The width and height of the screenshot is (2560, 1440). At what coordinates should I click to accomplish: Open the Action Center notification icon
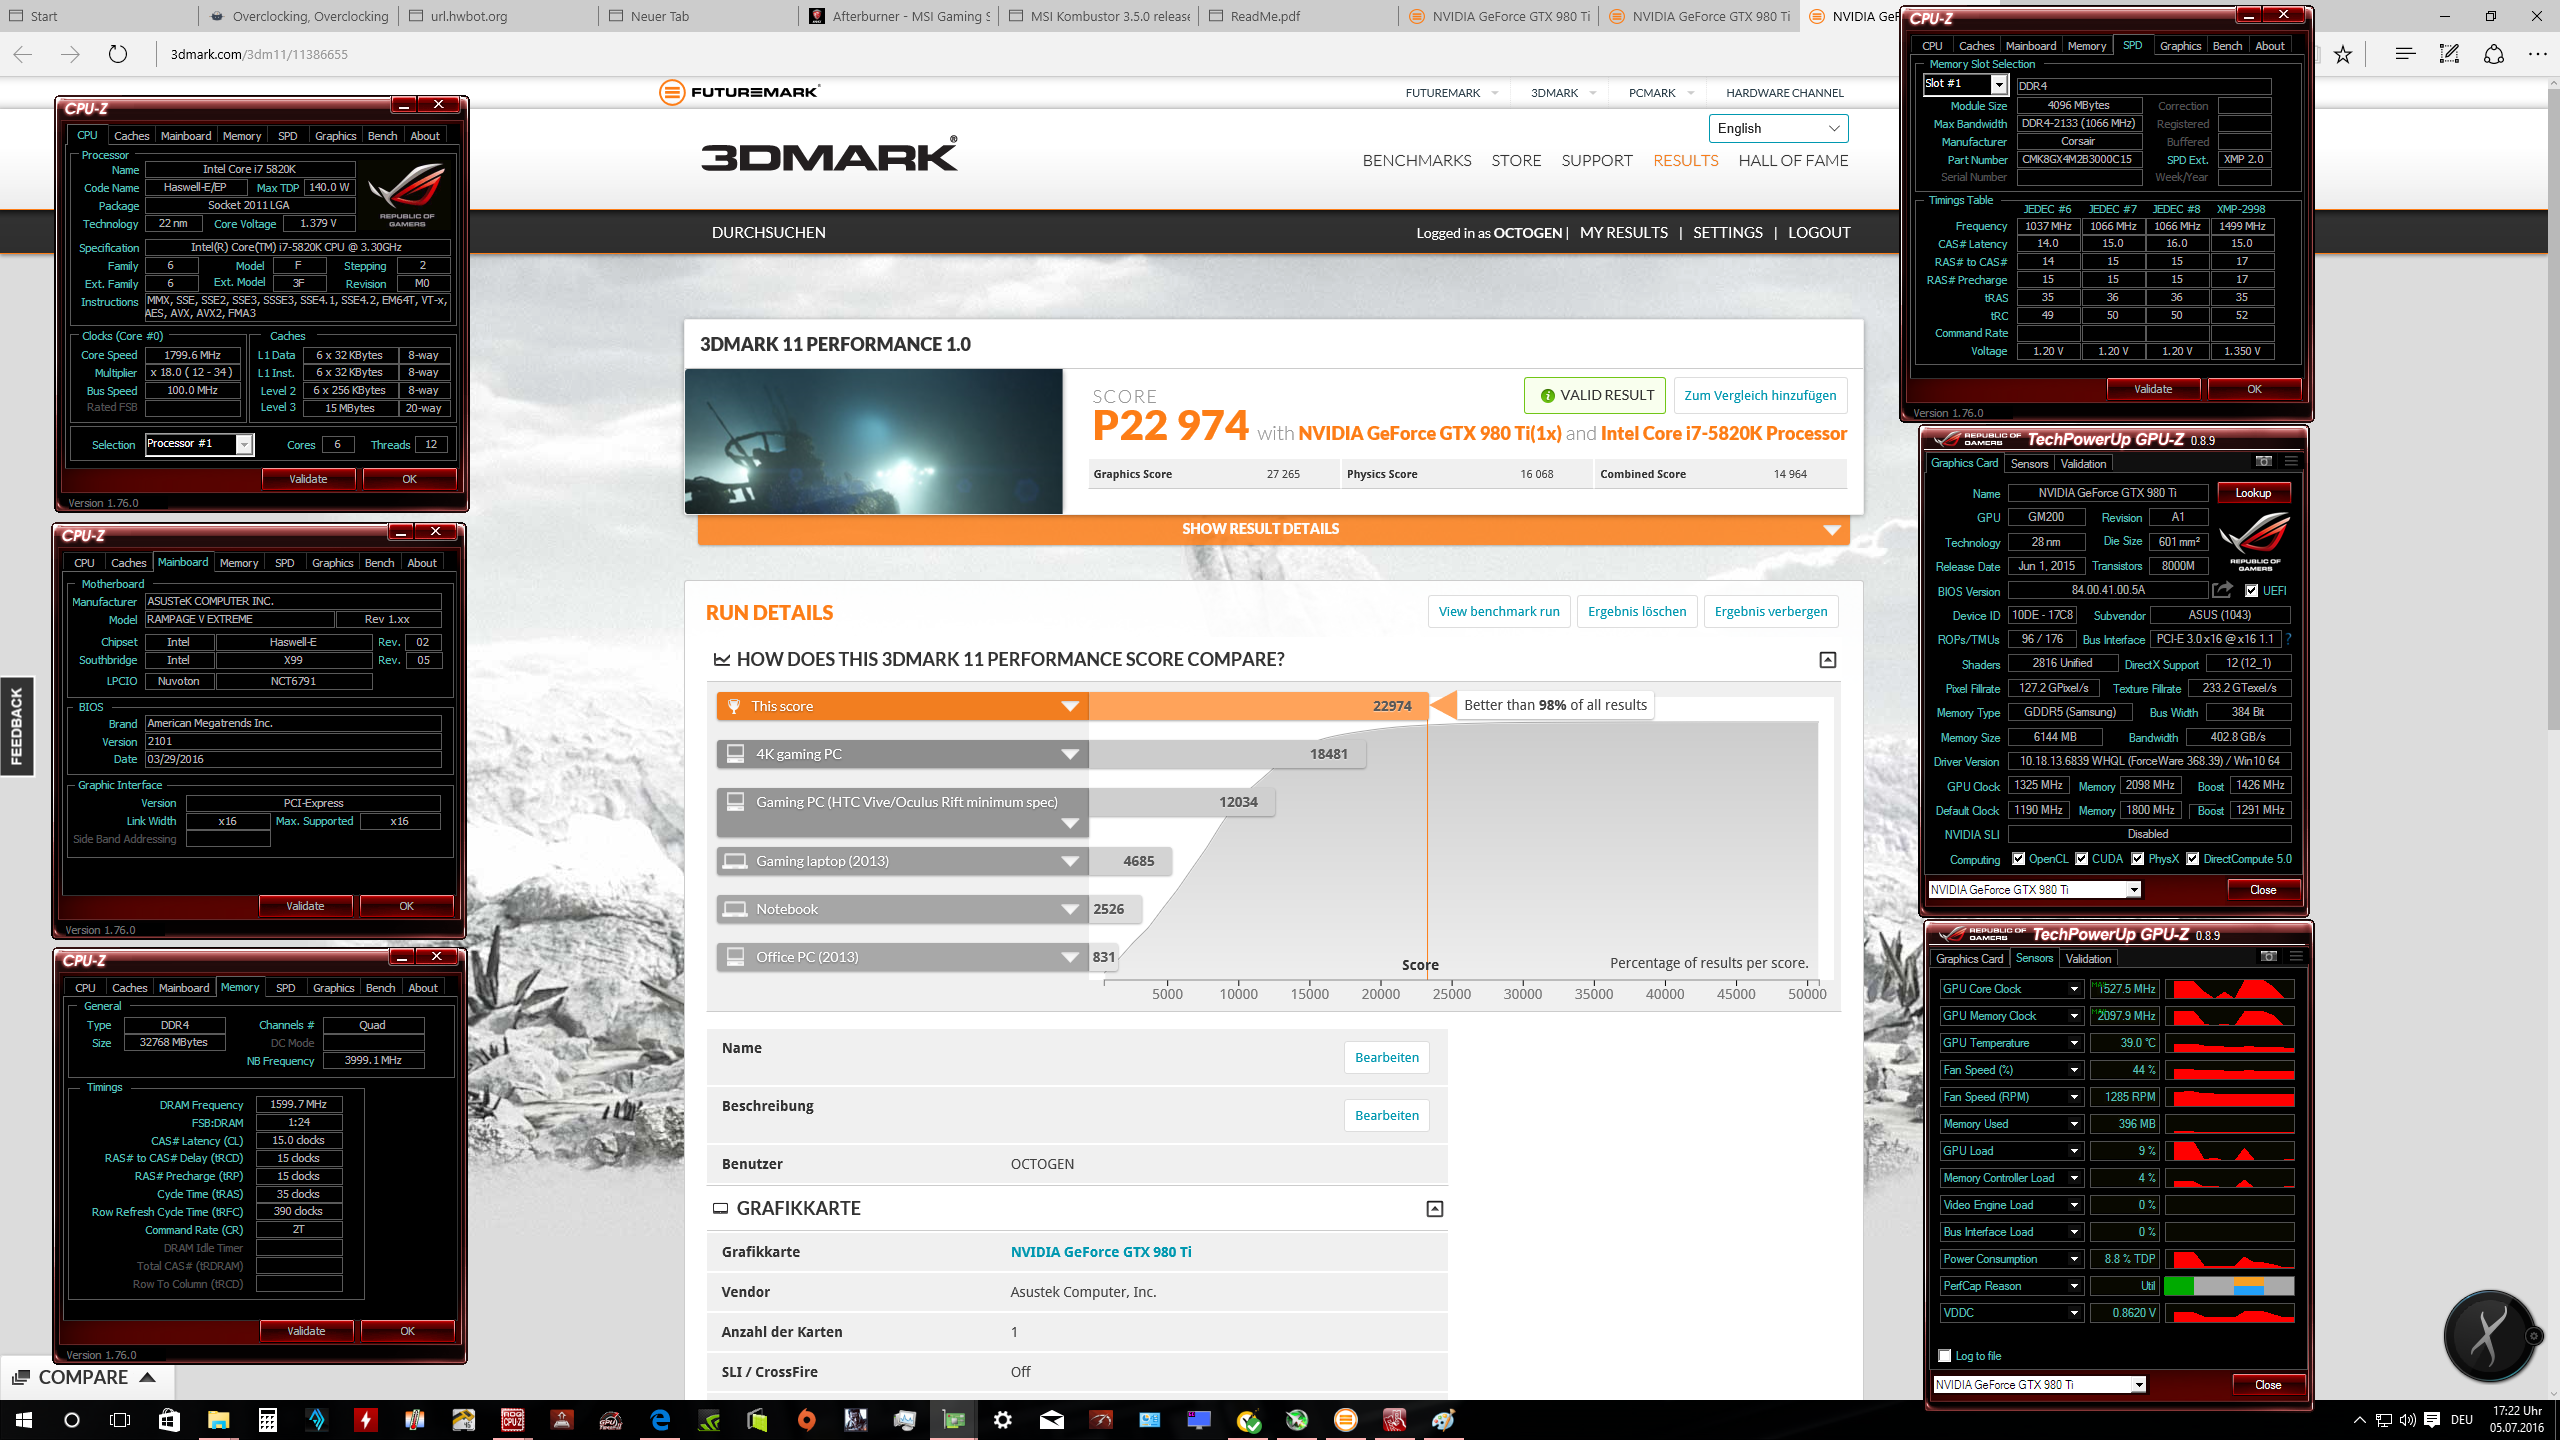2432,1420
